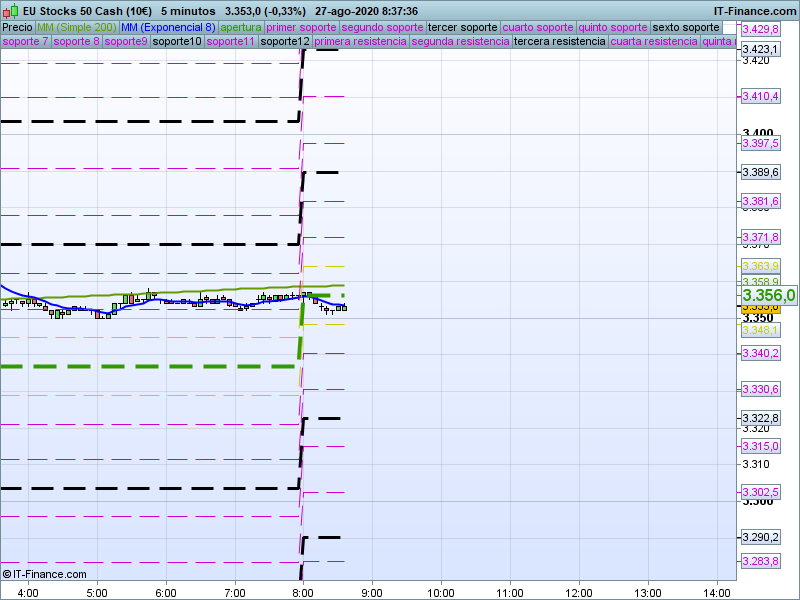Screen dimensions: 800x600
Task: Click the green 3.356,0 current price tag
Action: click(x=768, y=295)
